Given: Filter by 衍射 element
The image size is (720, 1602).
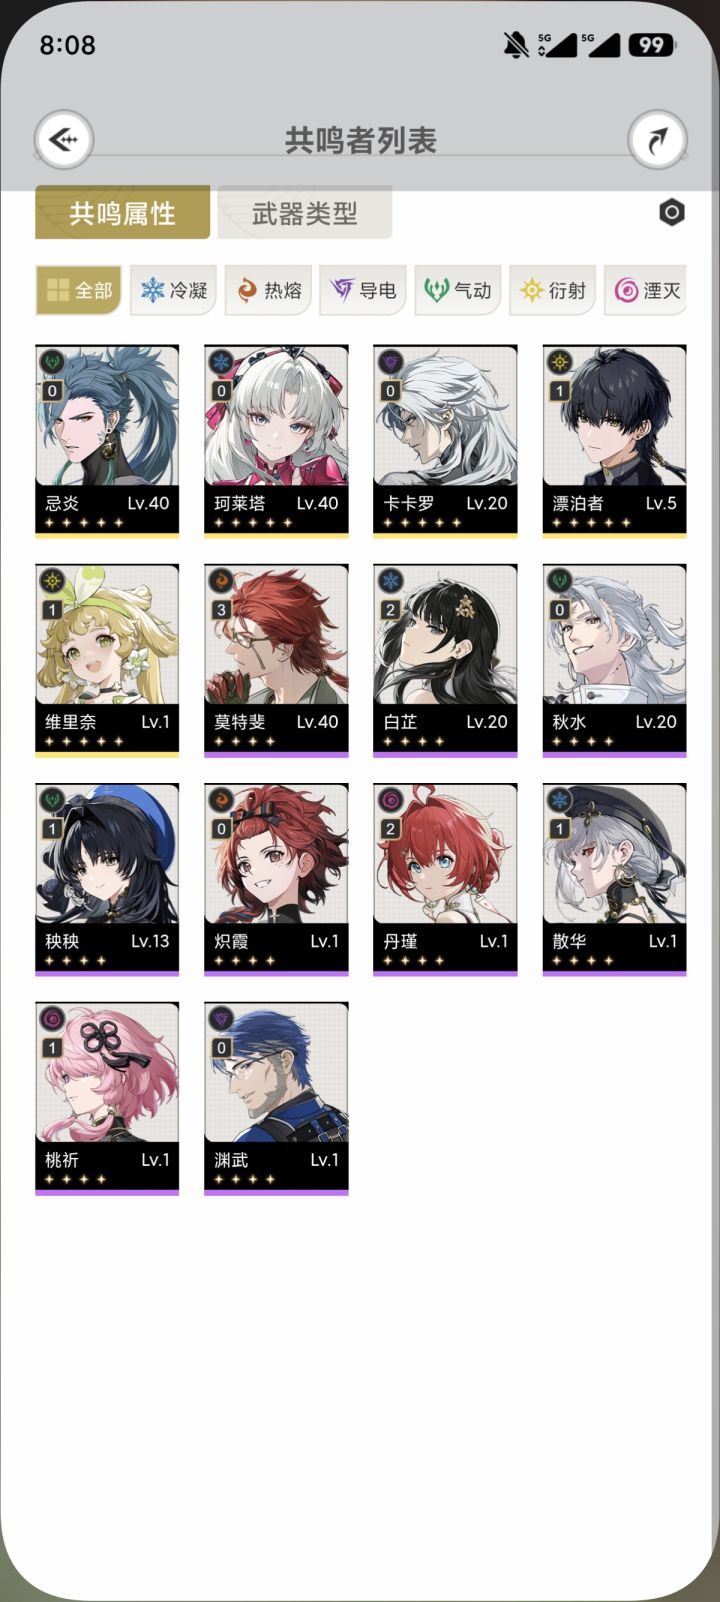Looking at the screenshot, I should 554,290.
